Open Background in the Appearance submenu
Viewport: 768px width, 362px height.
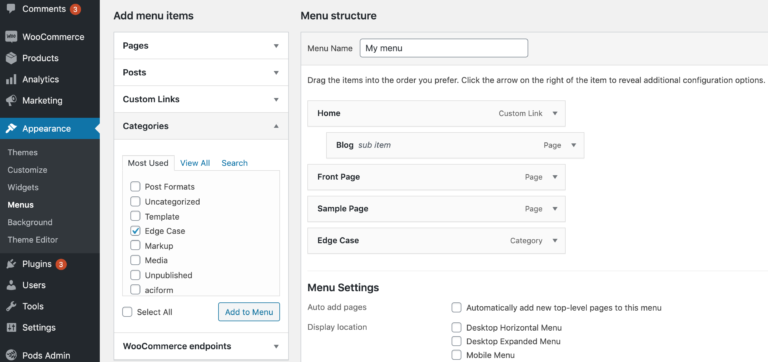coord(30,222)
